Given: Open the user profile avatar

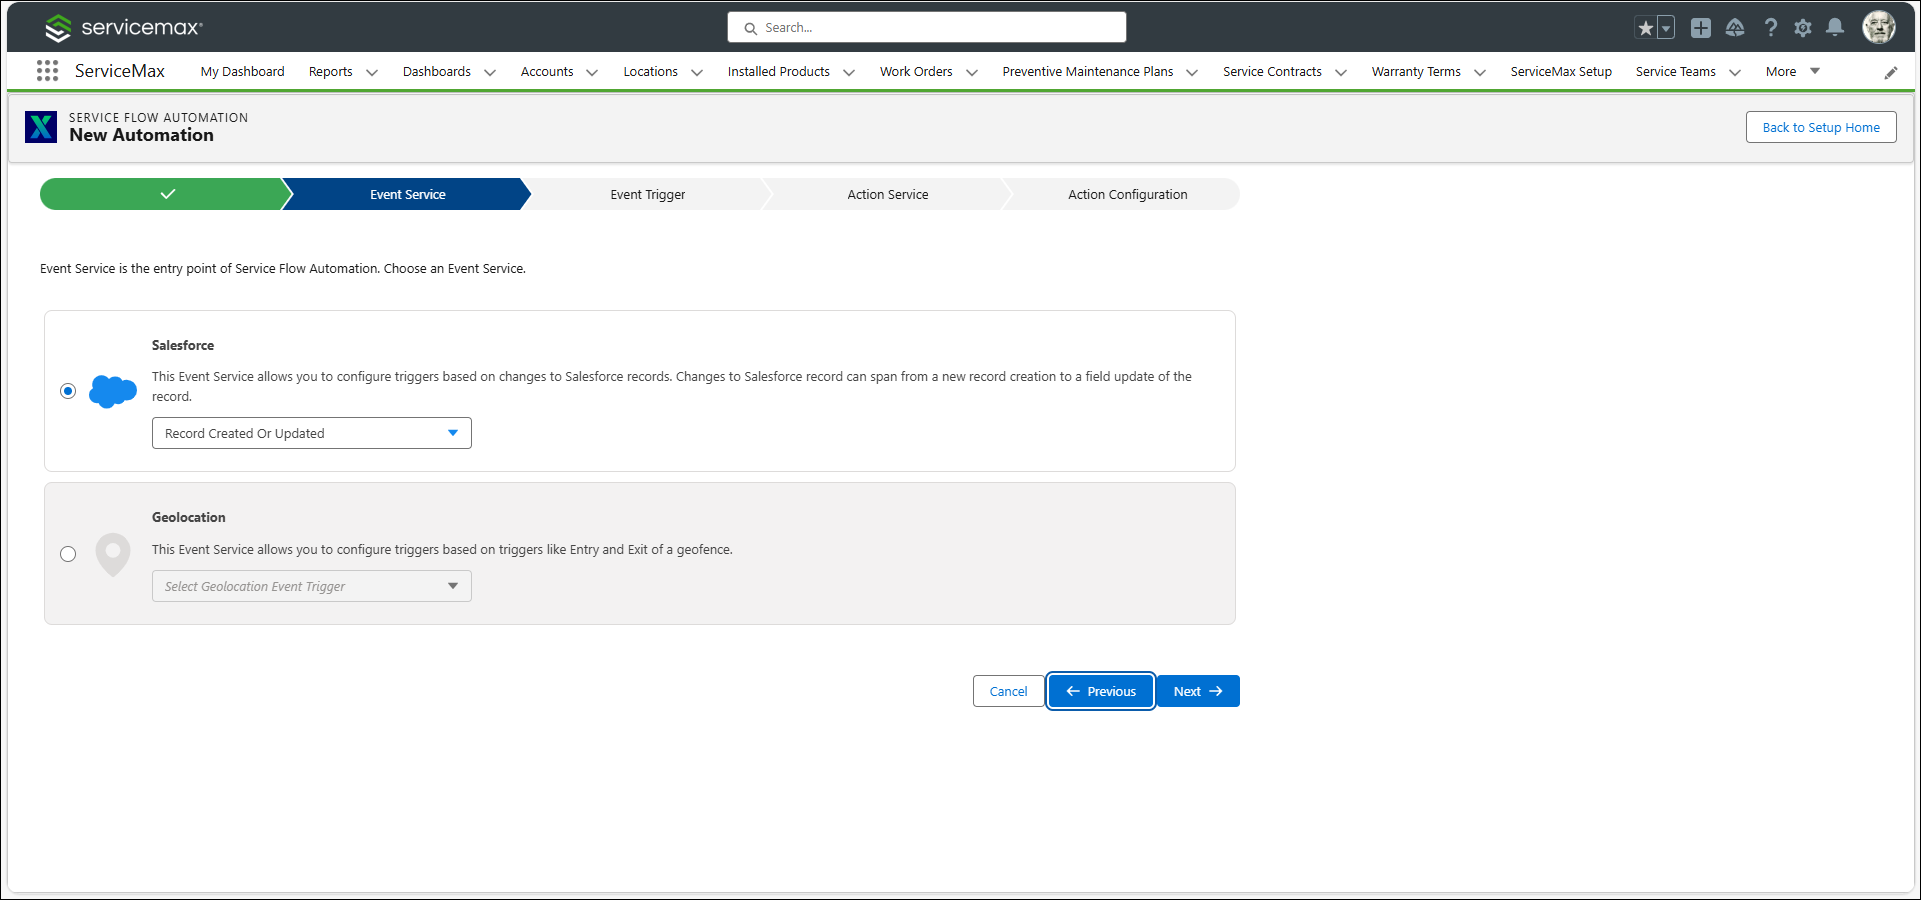Looking at the screenshot, I should point(1879,27).
